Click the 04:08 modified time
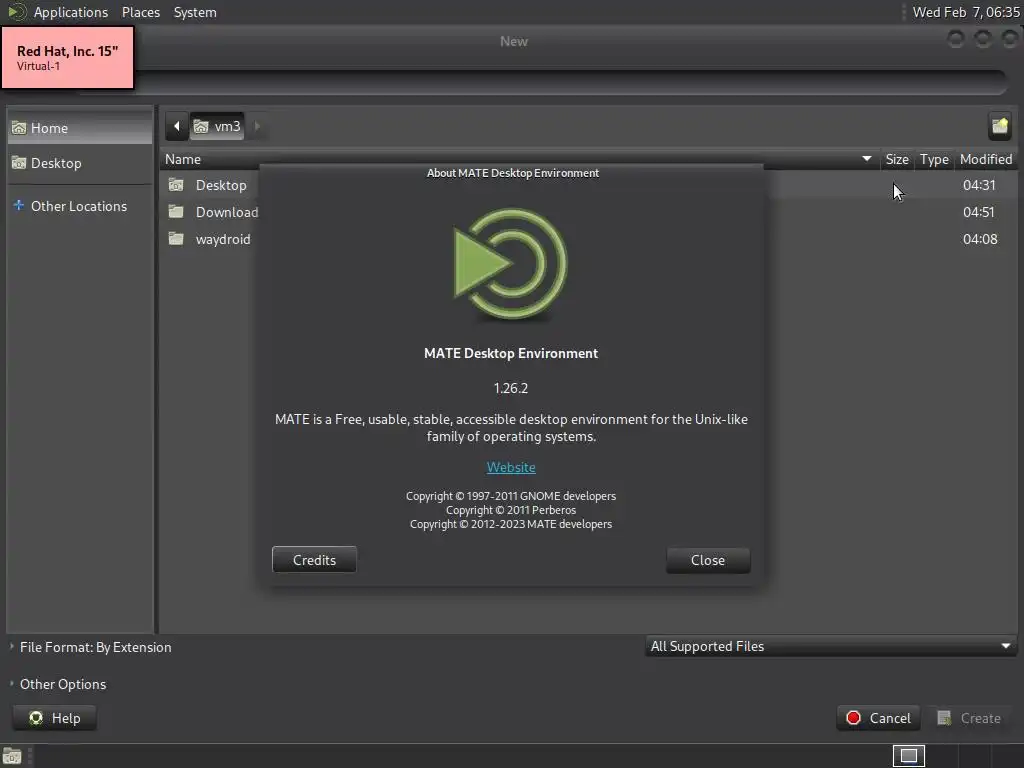Image resolution: width=1024 pixels, height=768 pixels. (x=980, y=239)
